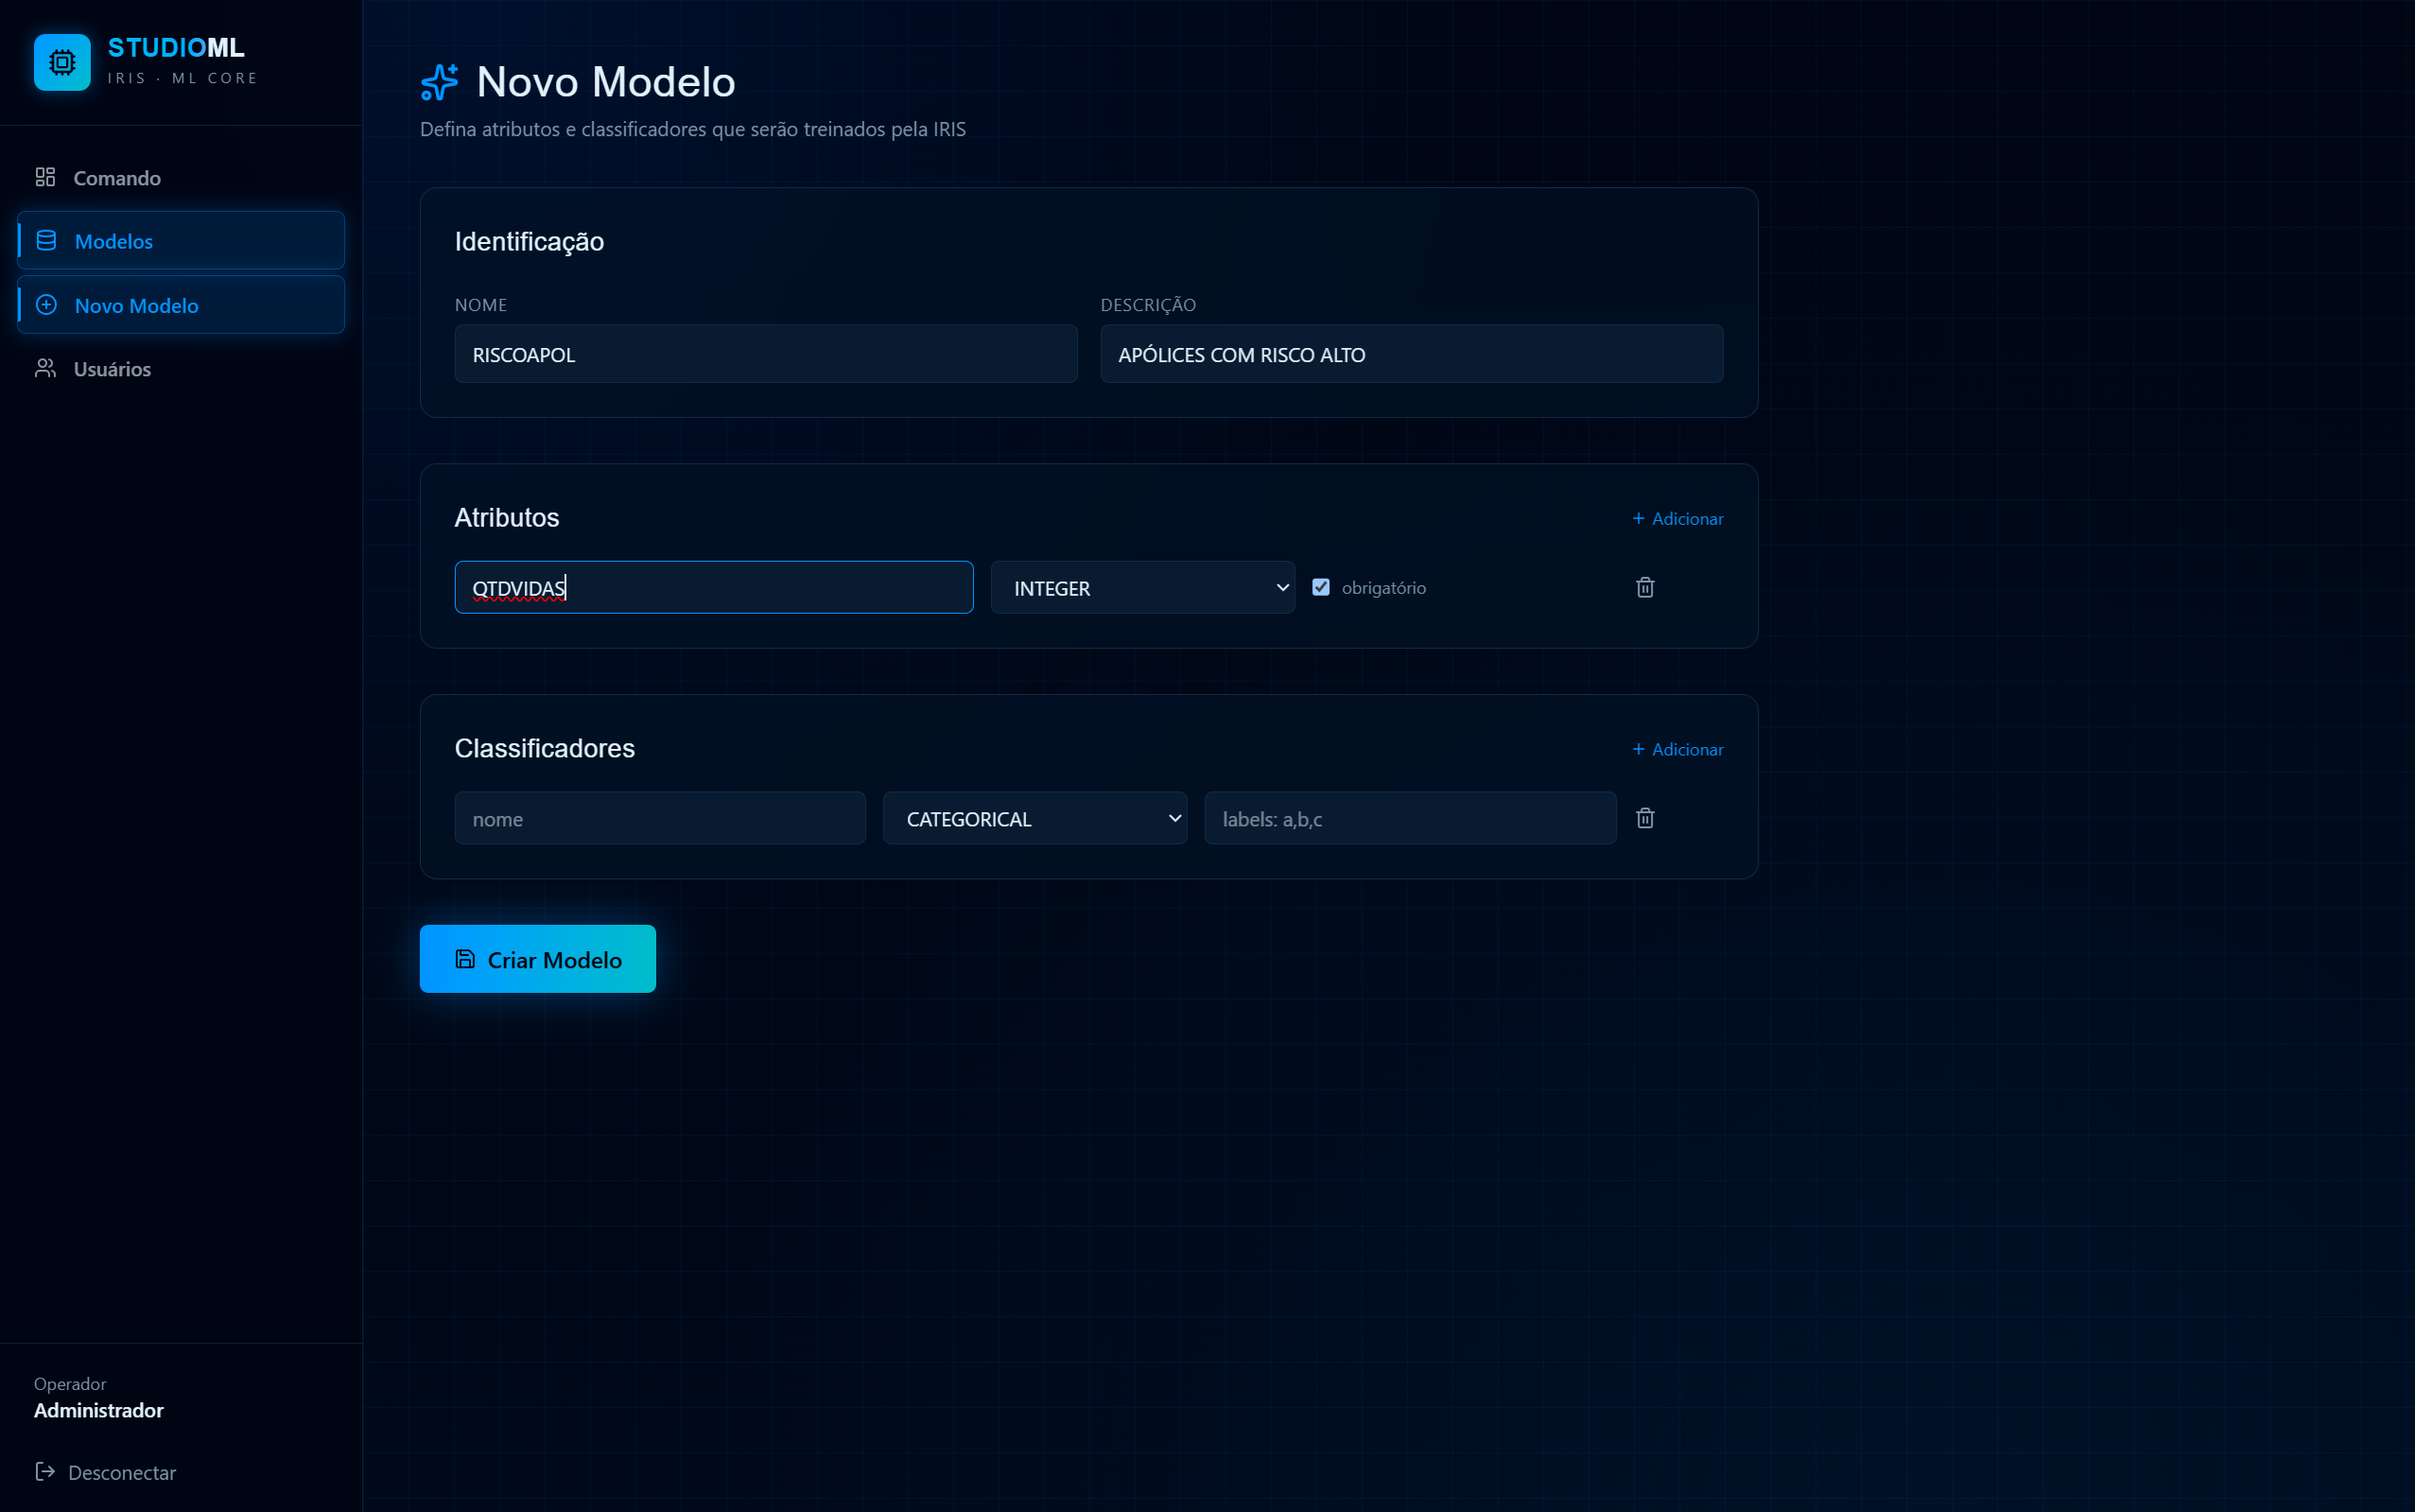
Task: Click the save icon on Criar Modelo button
Action: pos(465,959)
